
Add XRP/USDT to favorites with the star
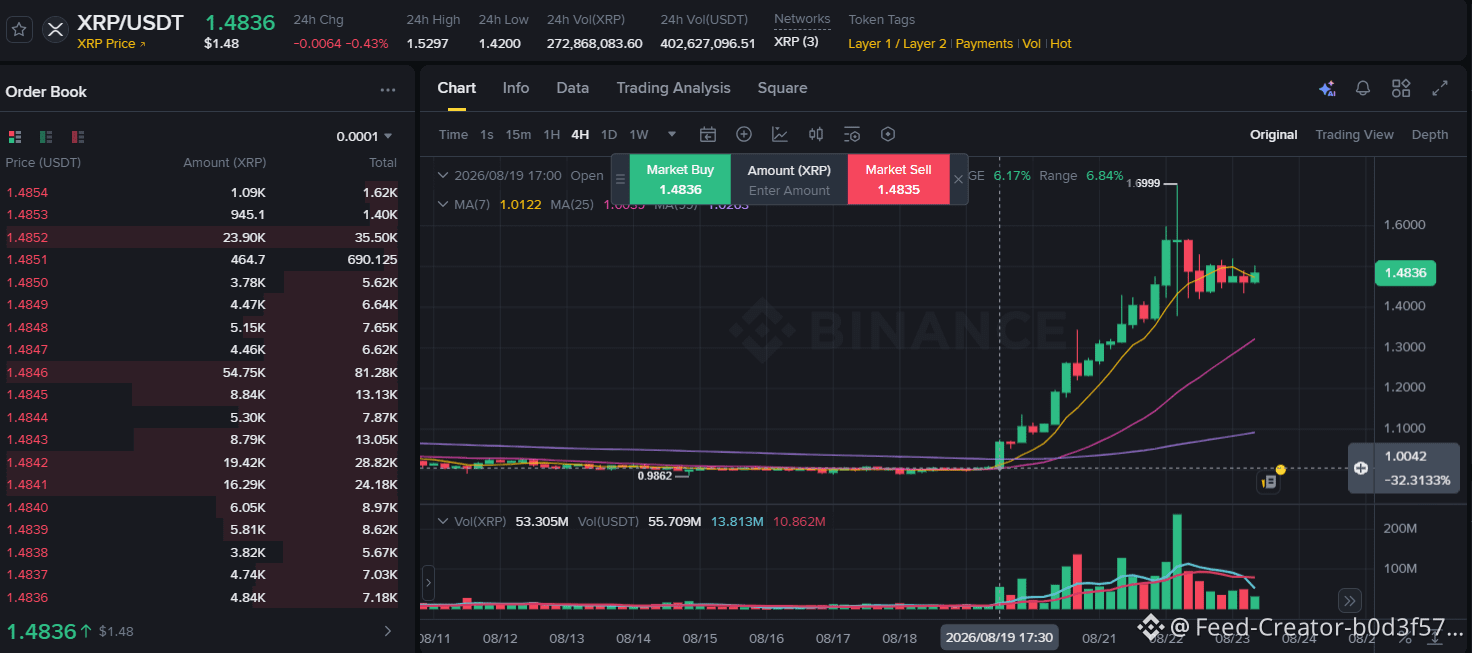pyautogui.click(x=19, y=29)
